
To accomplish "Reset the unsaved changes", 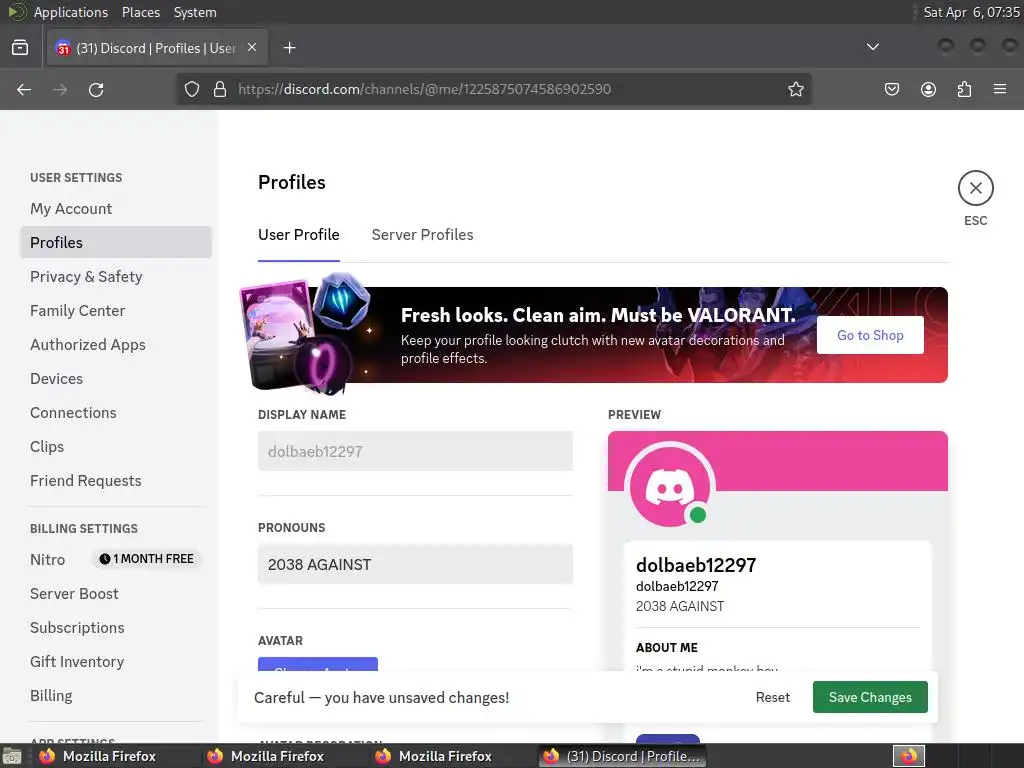I will click(x=773, y=697).
